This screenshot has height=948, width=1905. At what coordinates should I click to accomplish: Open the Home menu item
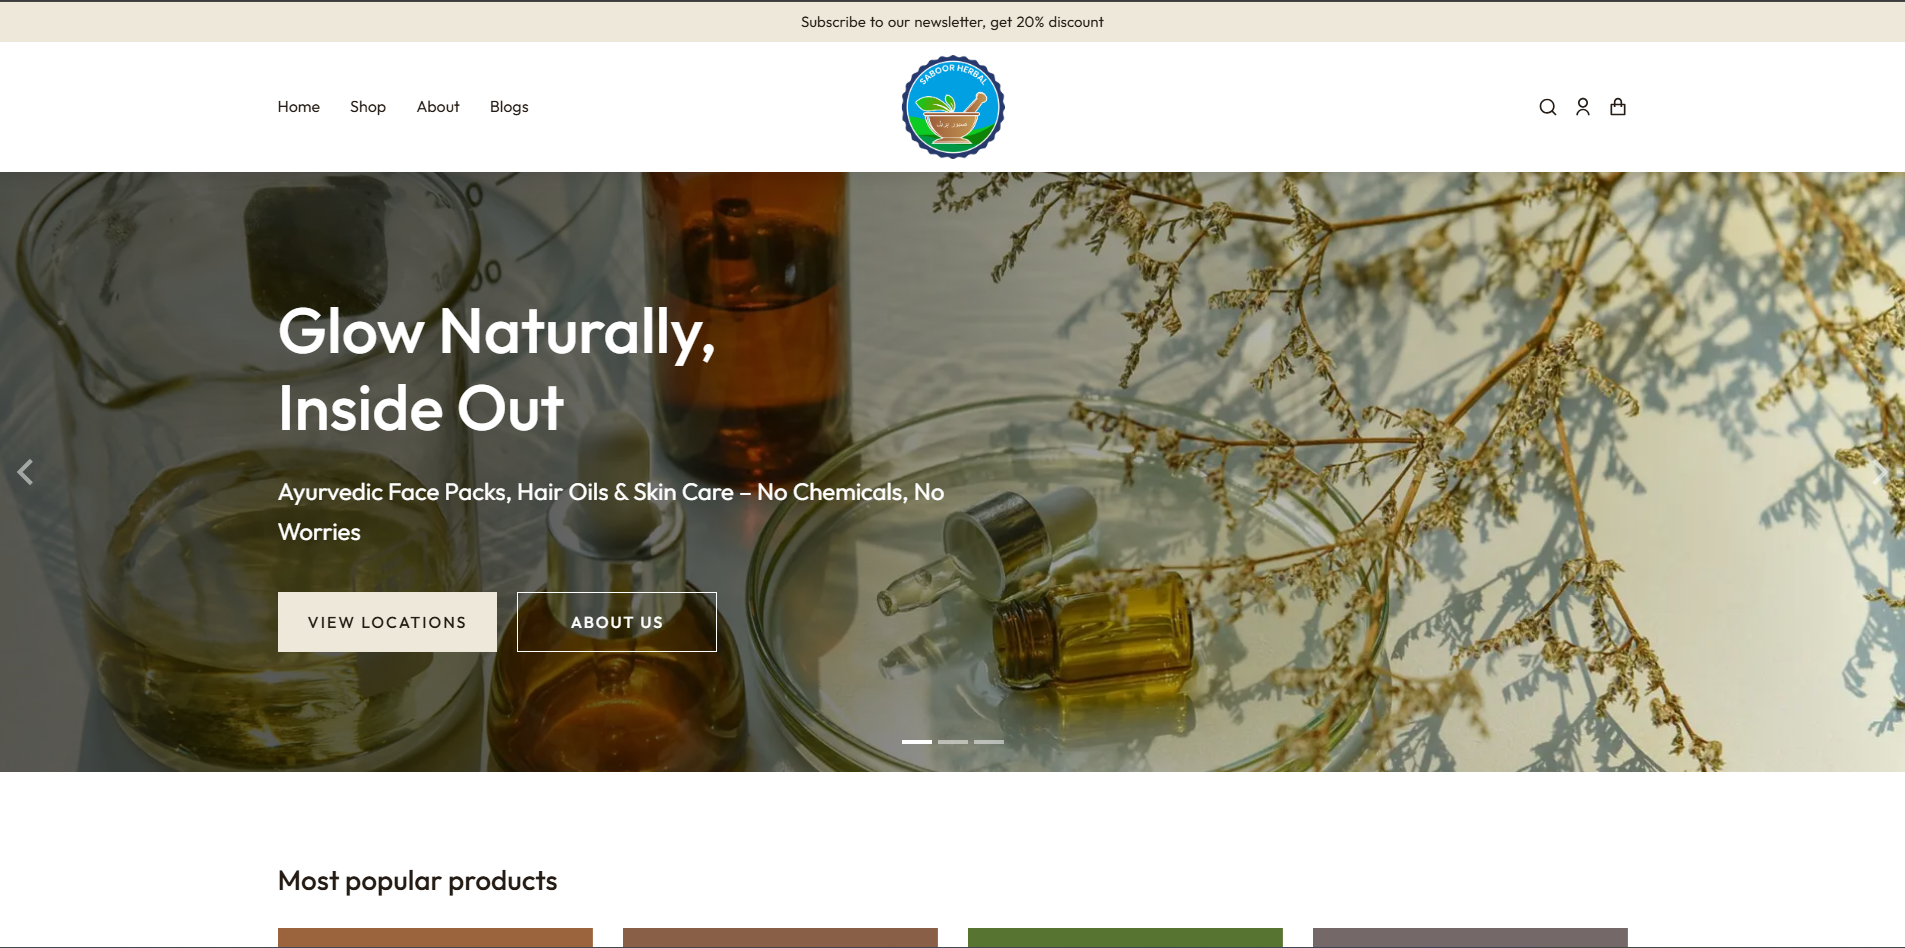(298, 107)
